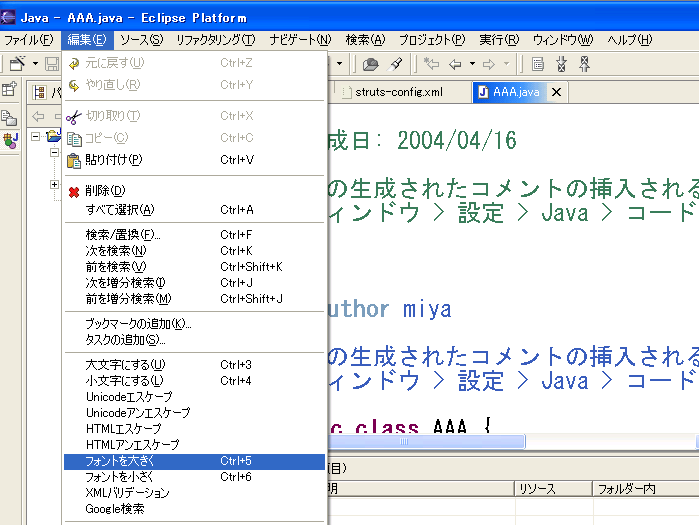
Task: Choose XMLバリデーション entry
Action: (194, 493)
